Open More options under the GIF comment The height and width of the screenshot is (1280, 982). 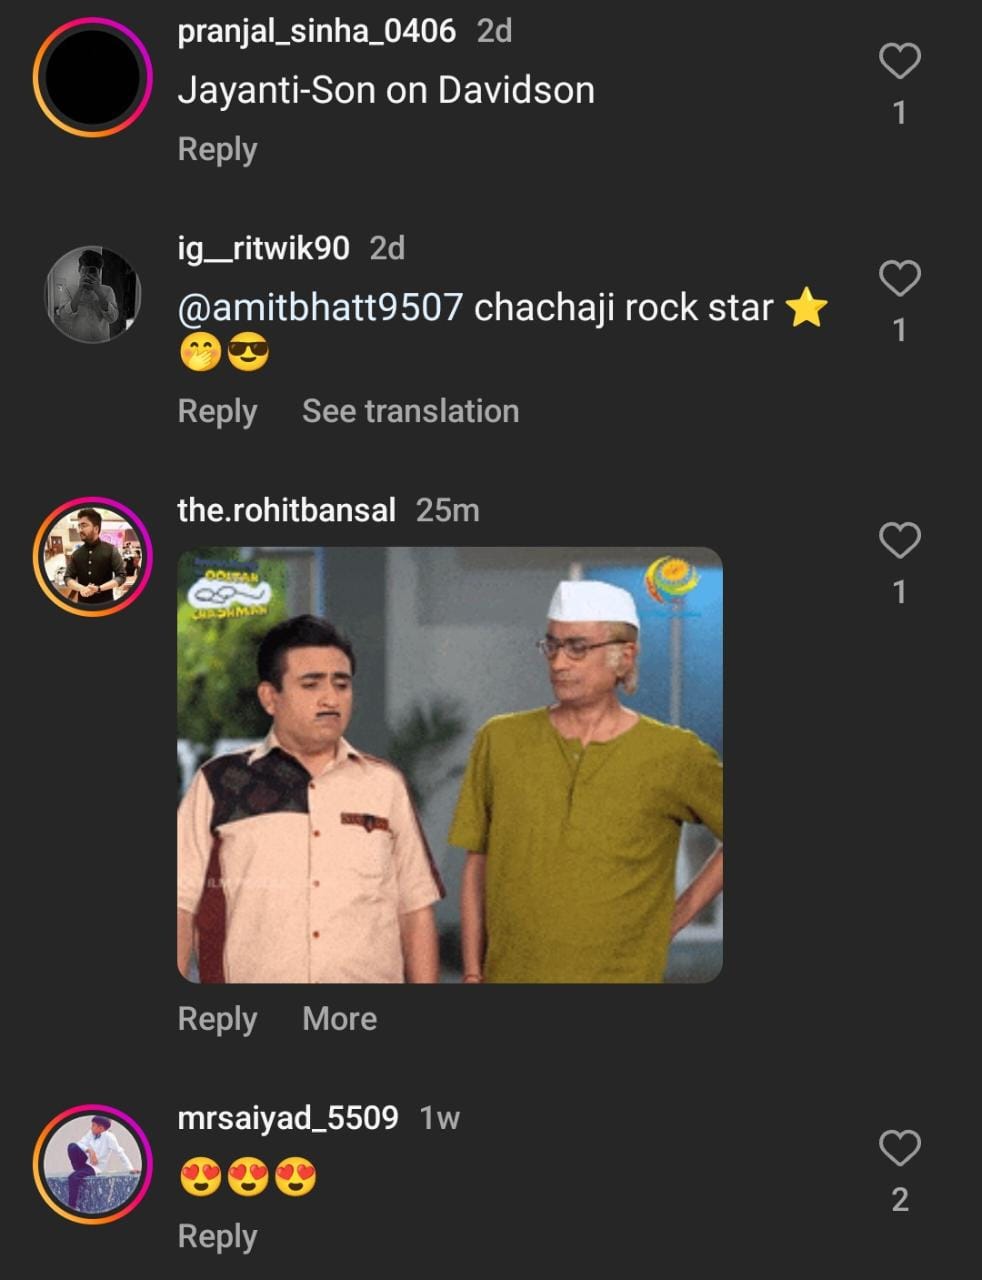pyautogui.click(x=339, y=1019)
